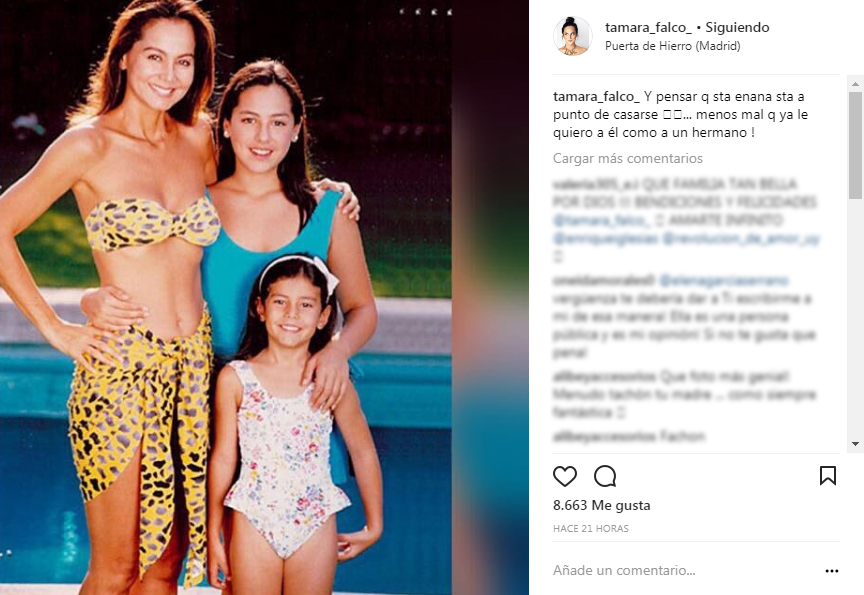The height and width of the screenshot is (595, 864).
Task: Click the HACE 21 HORAS timestamp
Action: point(591,528)
